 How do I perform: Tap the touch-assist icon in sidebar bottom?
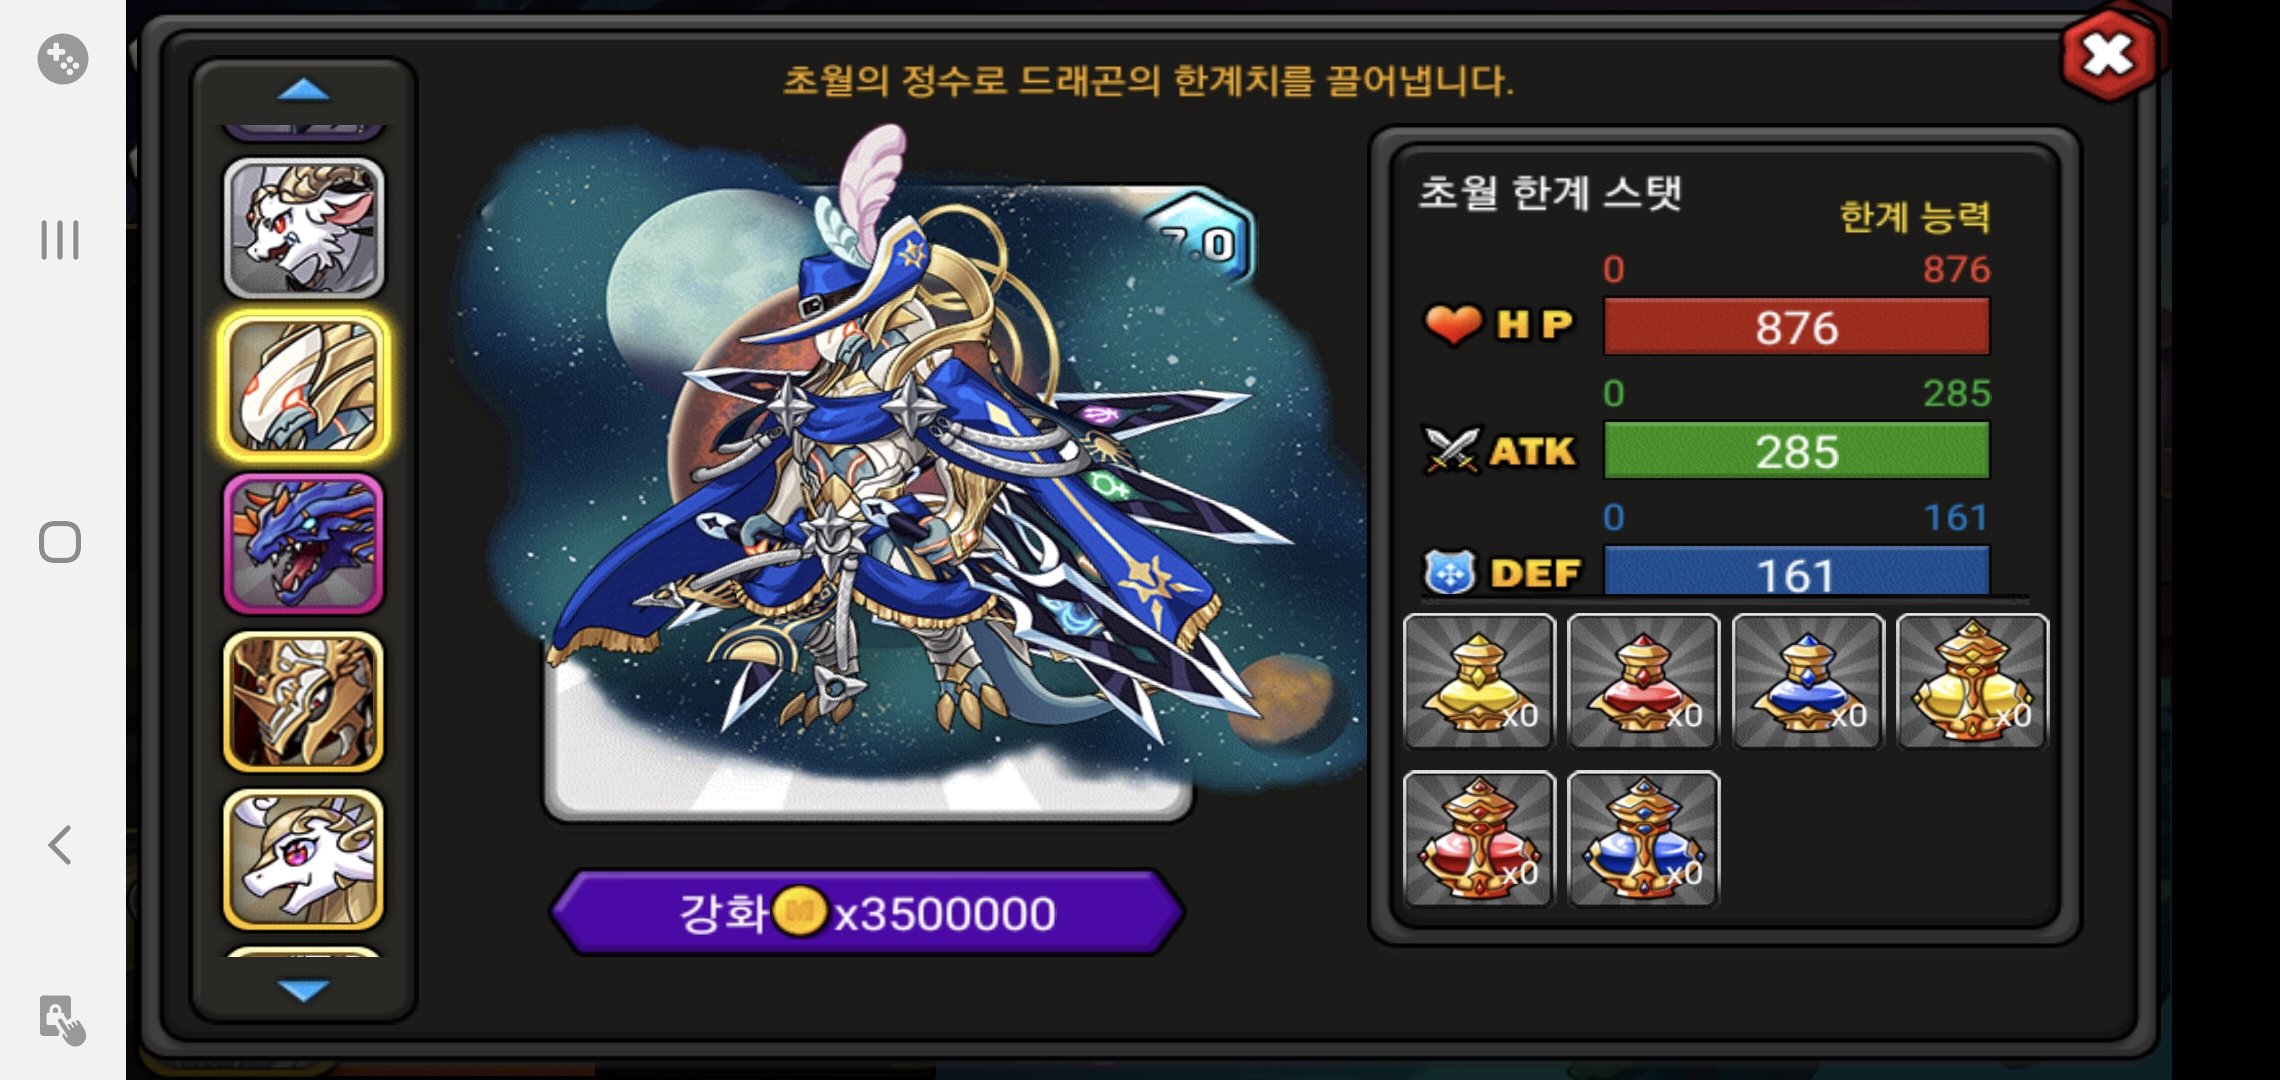(x=62, y=1020)
